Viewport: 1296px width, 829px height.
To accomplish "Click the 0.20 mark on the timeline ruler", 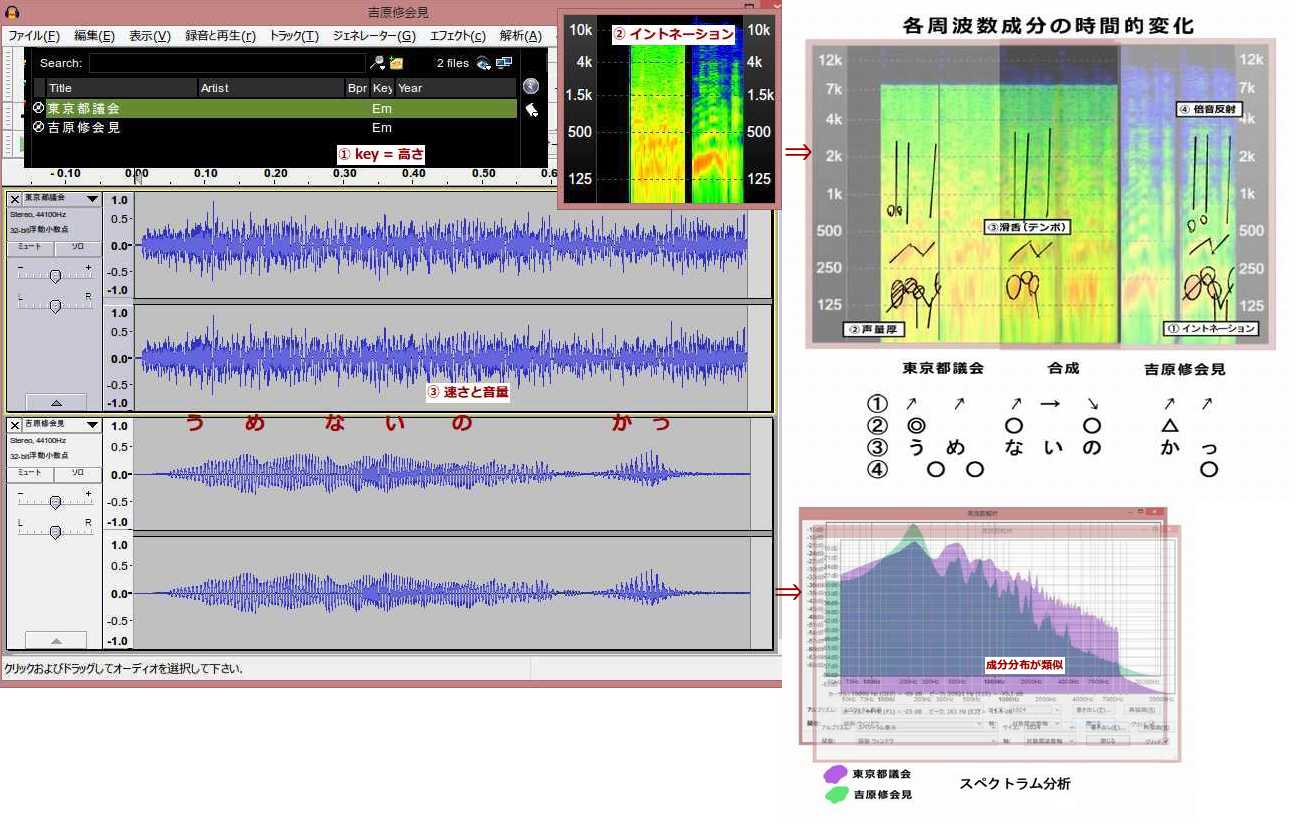I will (x=274, y=173).
